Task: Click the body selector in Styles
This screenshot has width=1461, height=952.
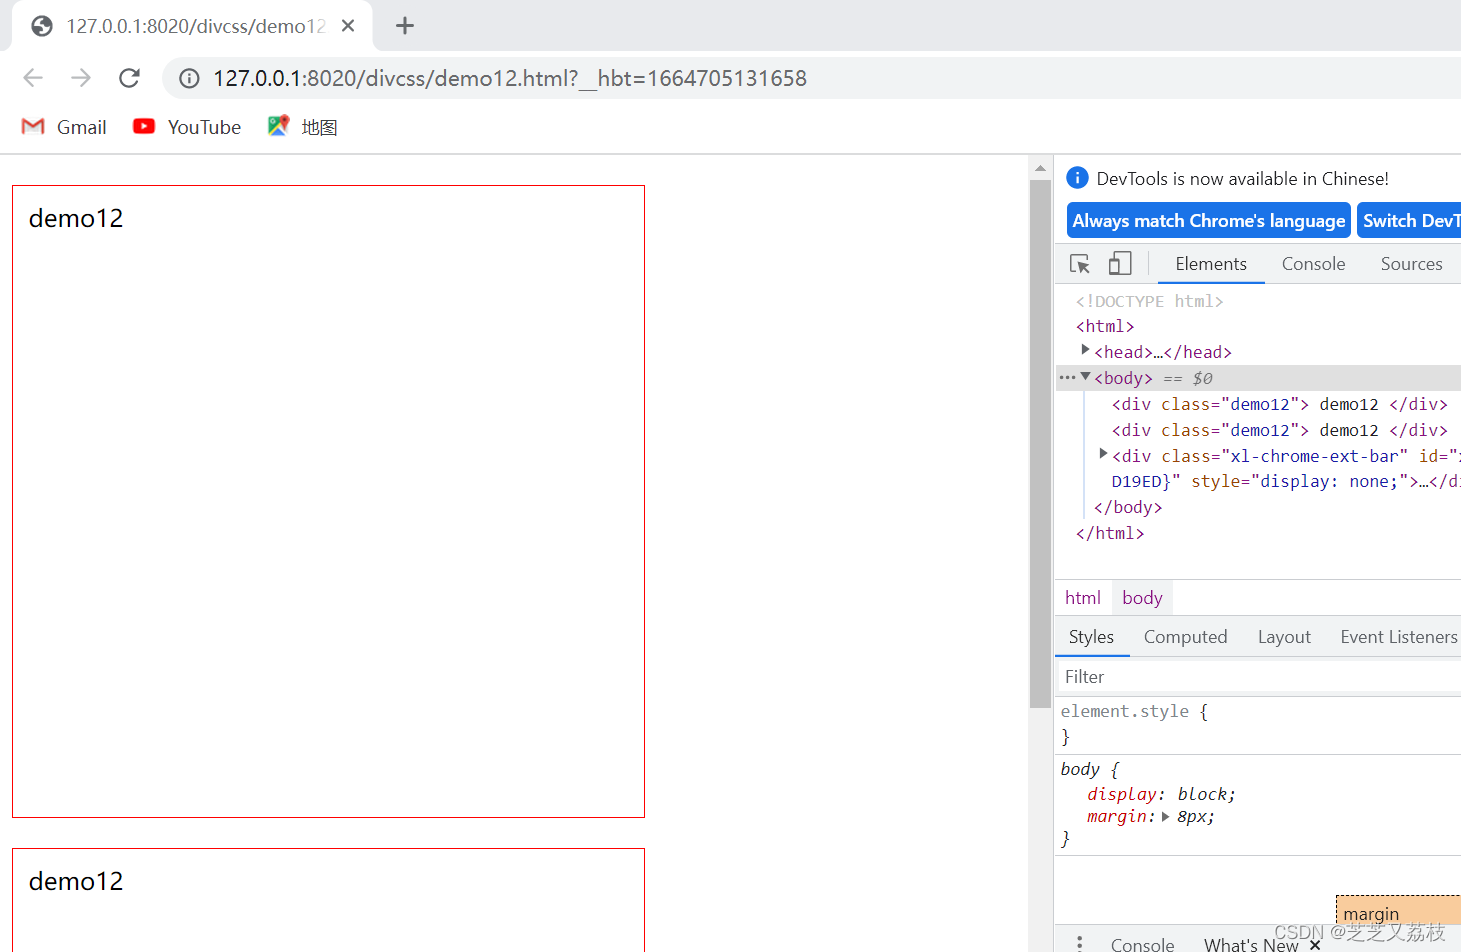Action: coord(1080,769)
